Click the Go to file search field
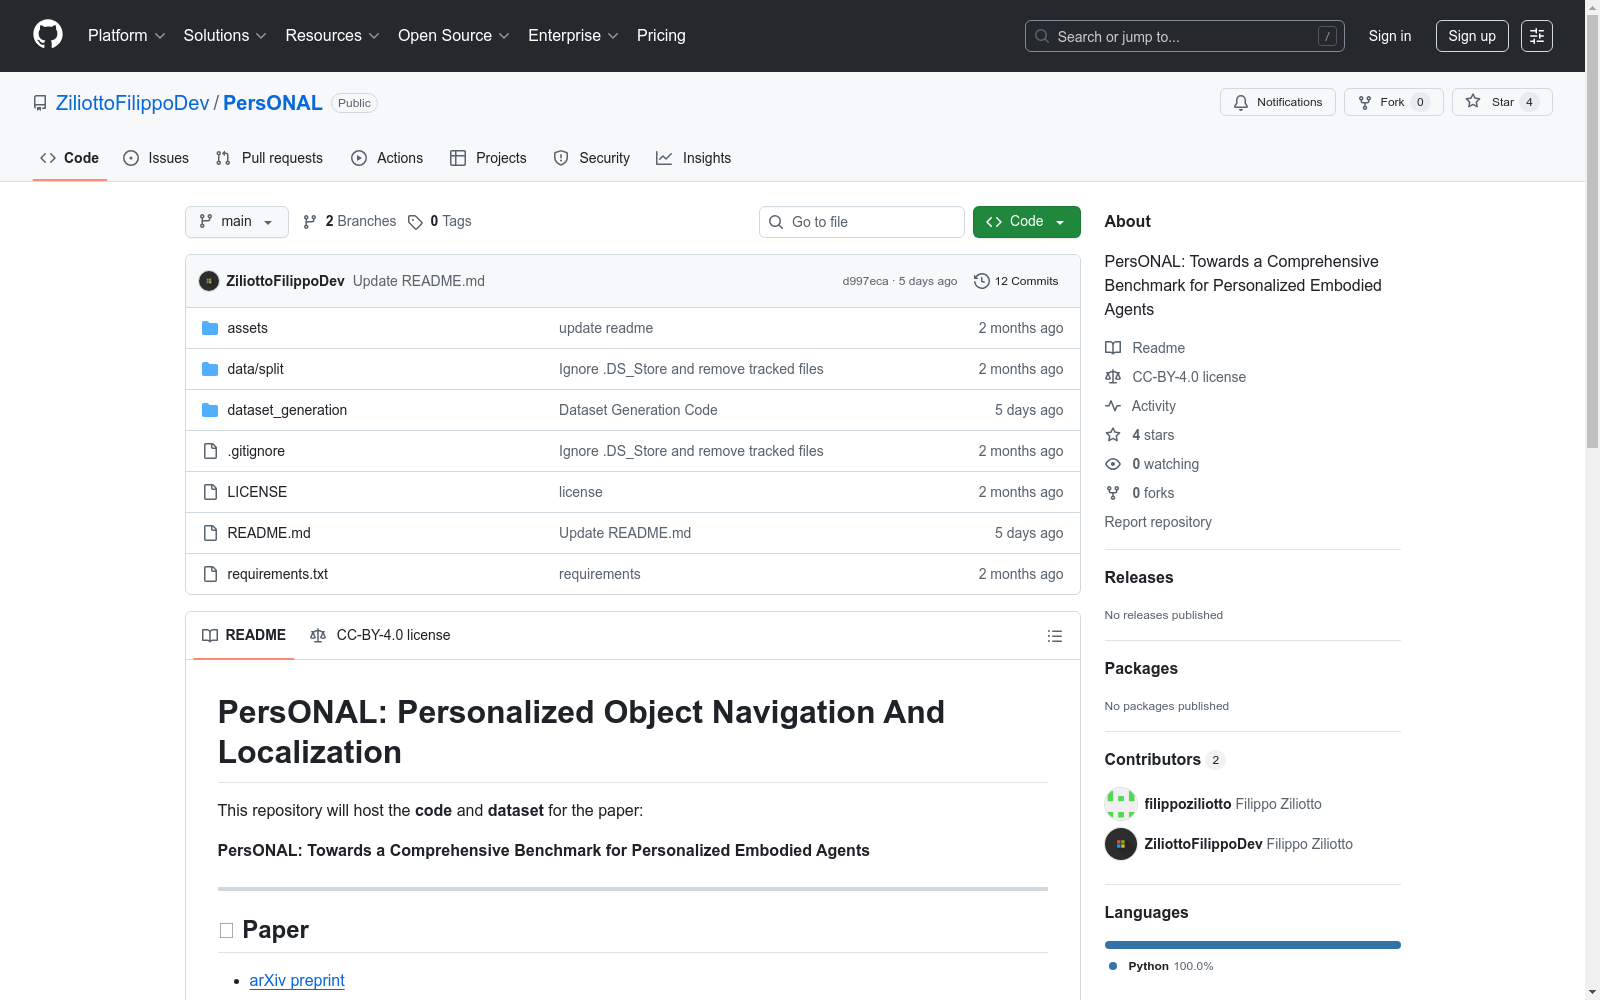Screen dimensions: 1600x1000 coord(862,222)
